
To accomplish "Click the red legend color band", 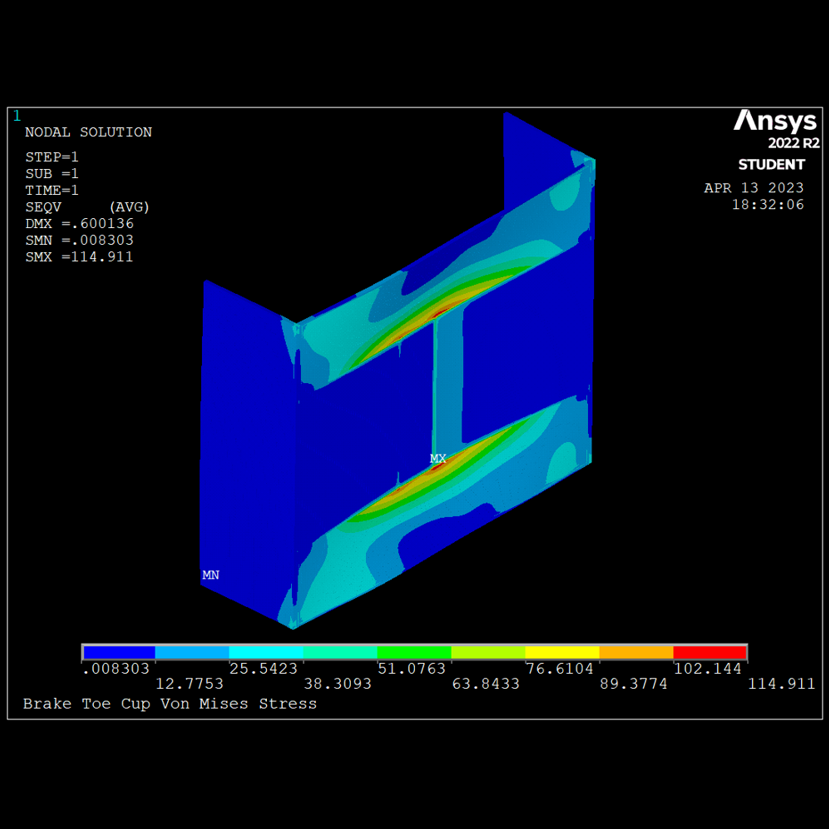I will [x=710, y=652].
